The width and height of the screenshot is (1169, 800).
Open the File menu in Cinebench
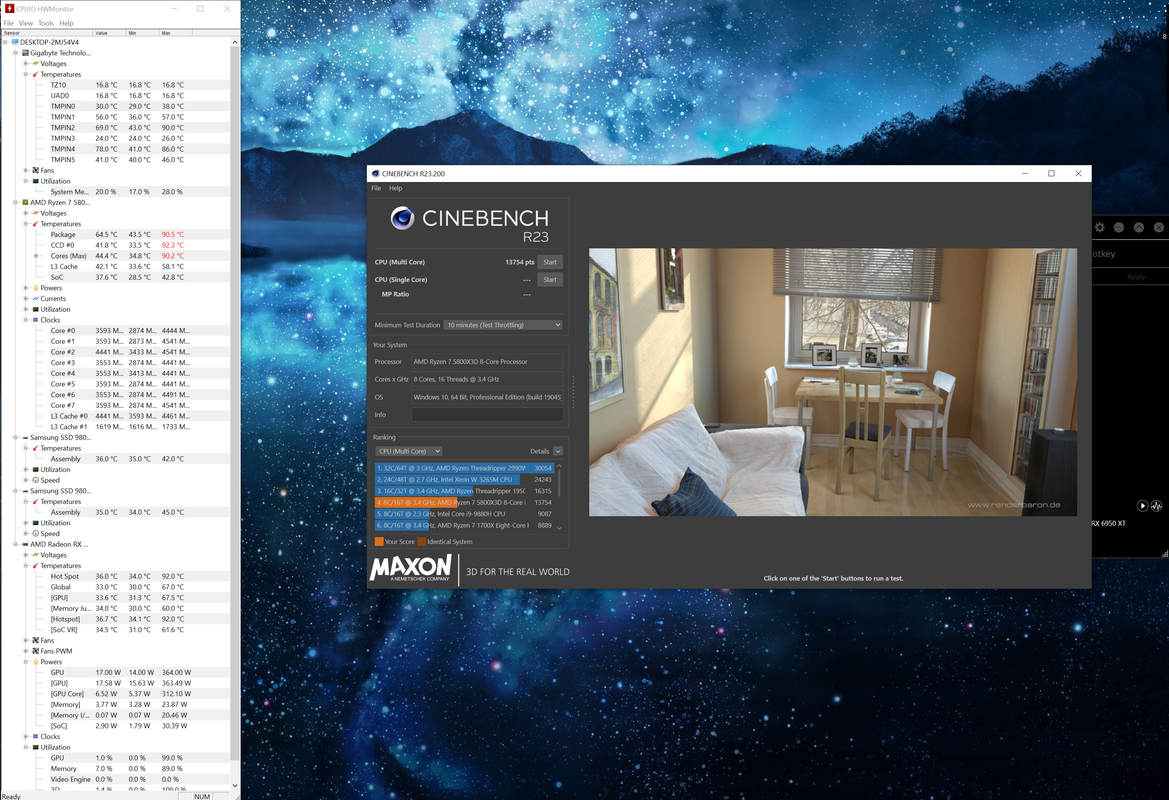point(376,188)
